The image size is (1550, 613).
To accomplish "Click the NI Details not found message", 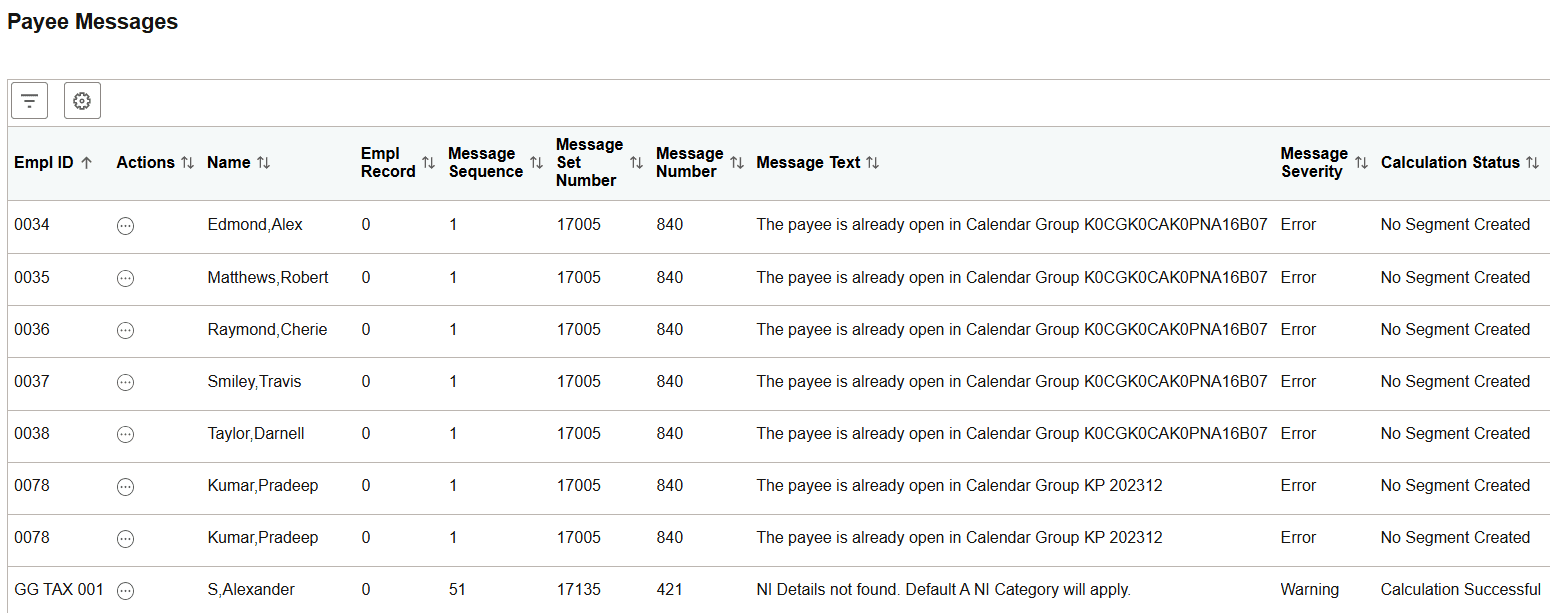I will click(944, 589).
